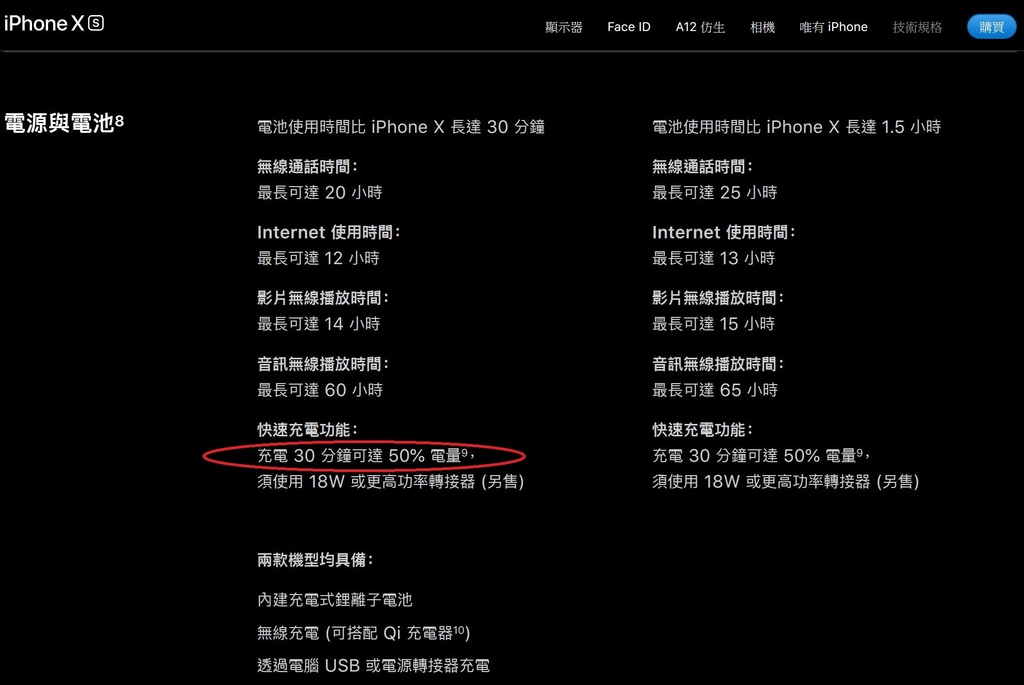This screenshot has height=685, width=1024.
Task: Open the 顯示器 navigation tab
Action: (564, 27)
